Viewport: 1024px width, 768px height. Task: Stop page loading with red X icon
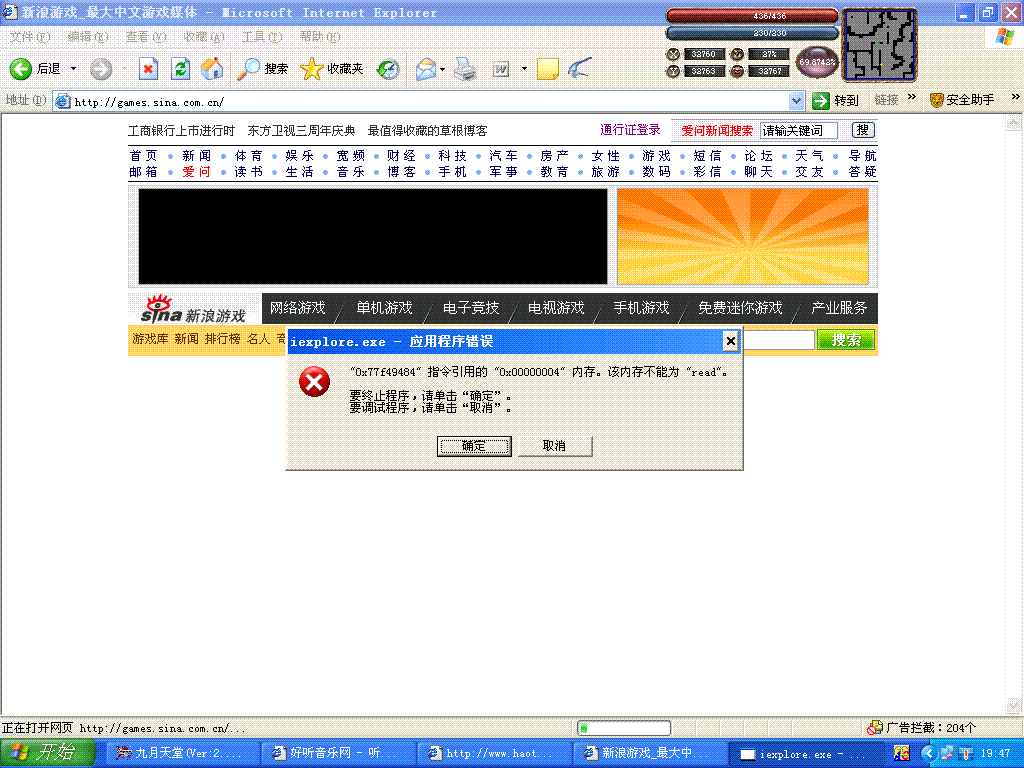pos(148,69)
